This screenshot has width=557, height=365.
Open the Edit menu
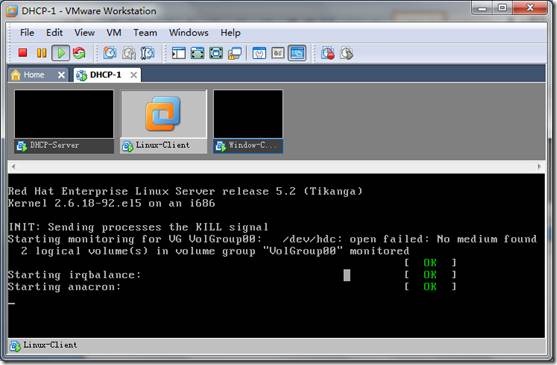[x=54, y=33]
